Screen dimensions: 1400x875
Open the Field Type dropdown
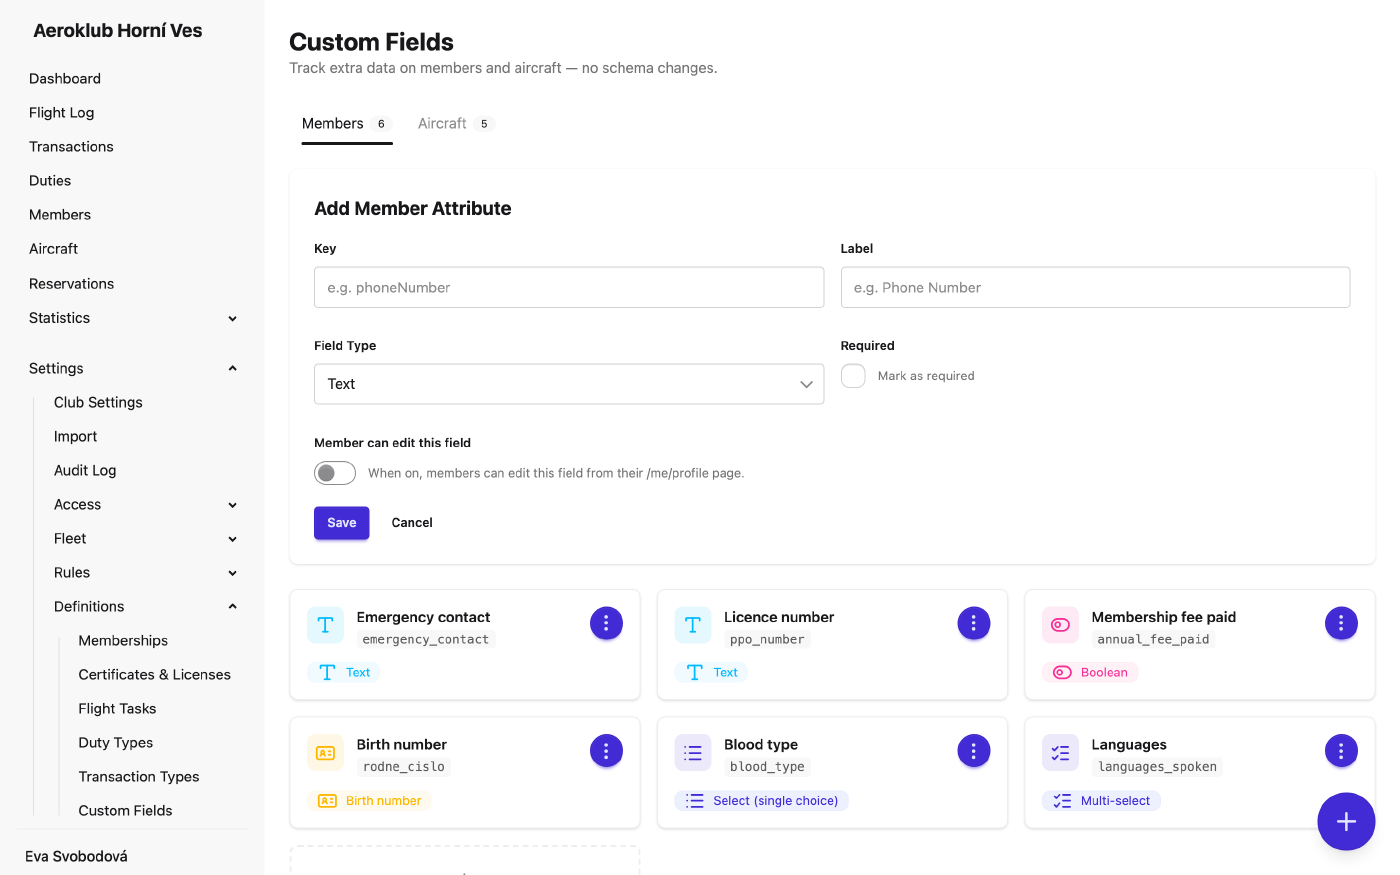pyautogui.click(x=569, y=384)
